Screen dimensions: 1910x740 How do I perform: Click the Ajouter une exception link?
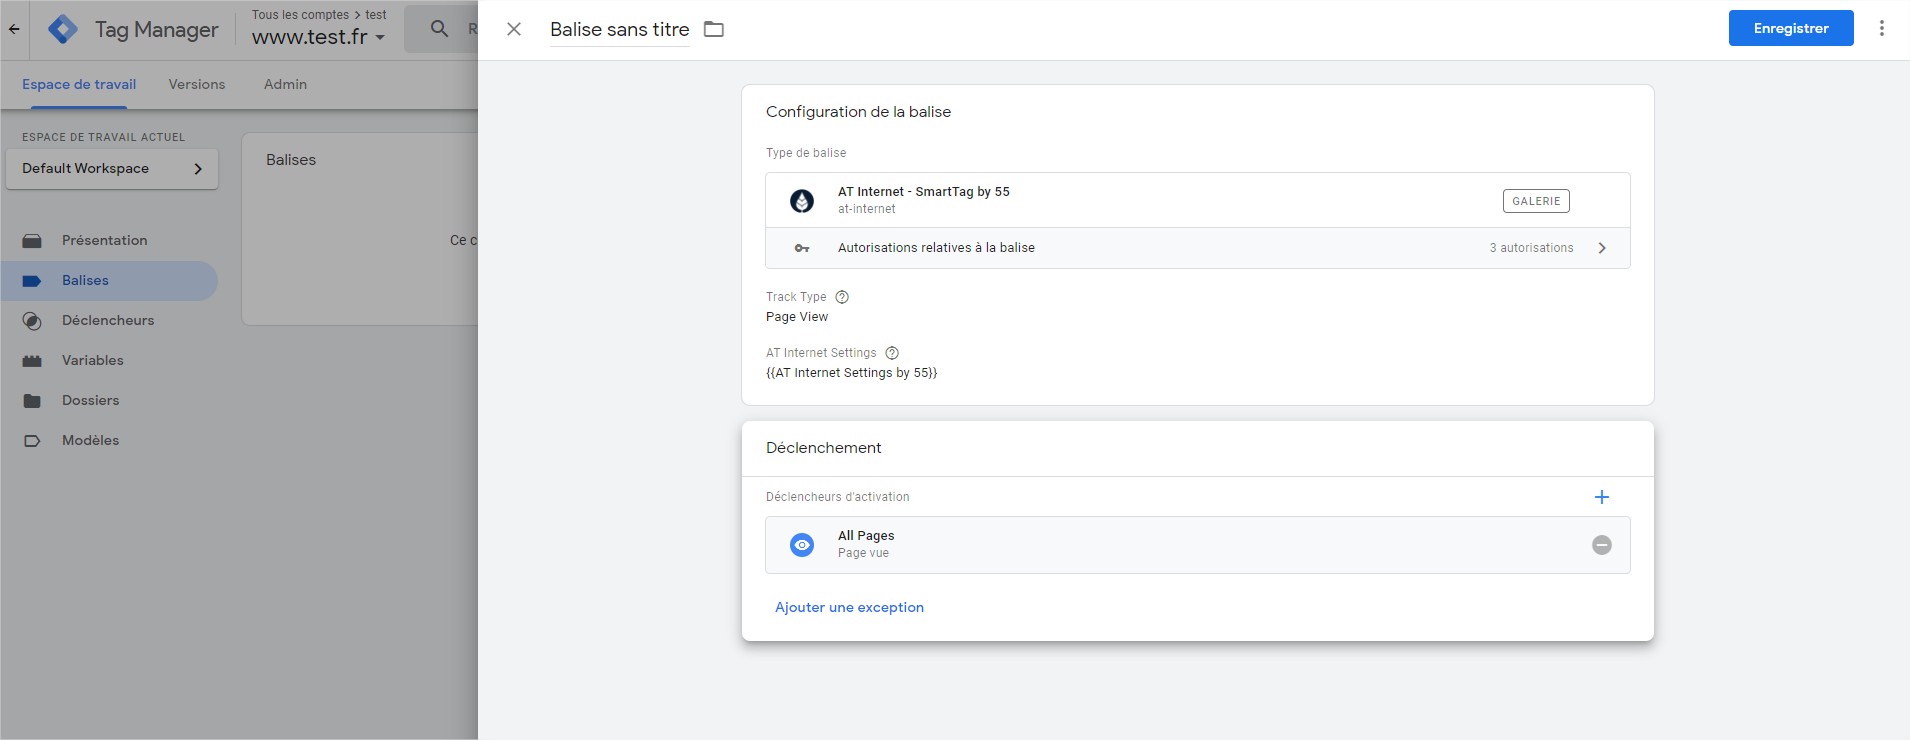point(849,607)
